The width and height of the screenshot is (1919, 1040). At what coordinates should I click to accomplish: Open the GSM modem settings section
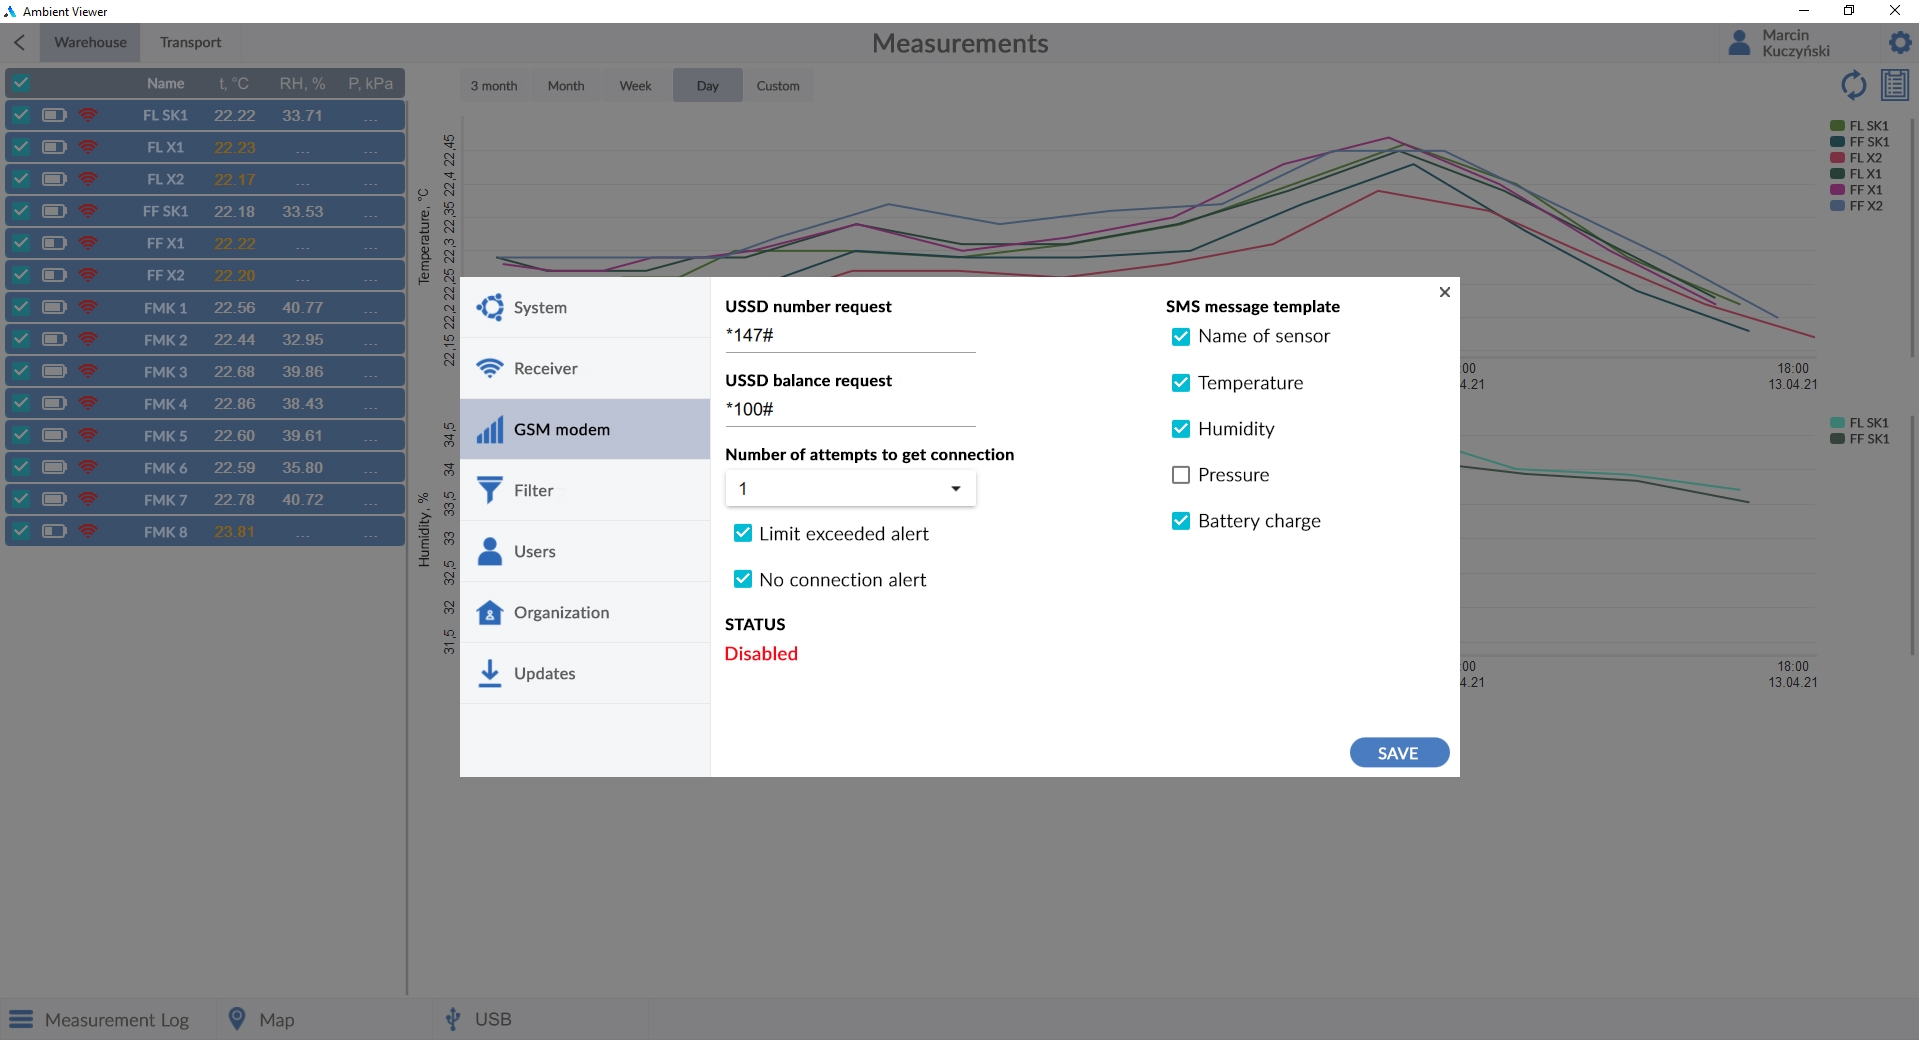[561, 429]
